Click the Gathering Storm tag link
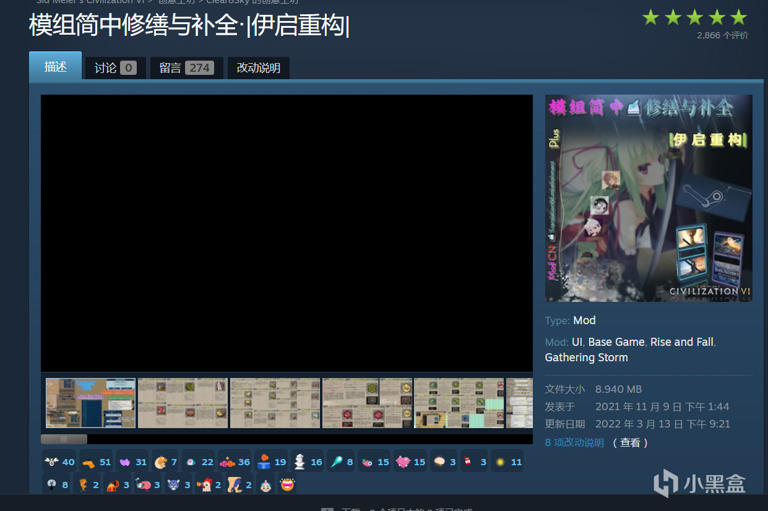The height and width of the screenshot is (511, 768). pos(586,358)
